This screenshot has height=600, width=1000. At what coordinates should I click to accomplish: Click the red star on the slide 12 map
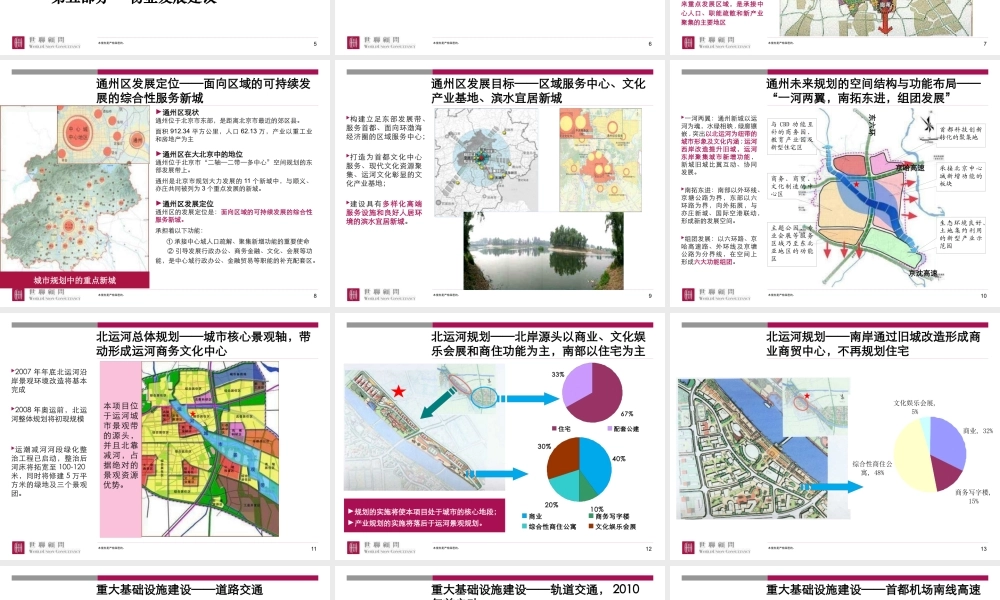pyautogui.click(x=399, y=391)
